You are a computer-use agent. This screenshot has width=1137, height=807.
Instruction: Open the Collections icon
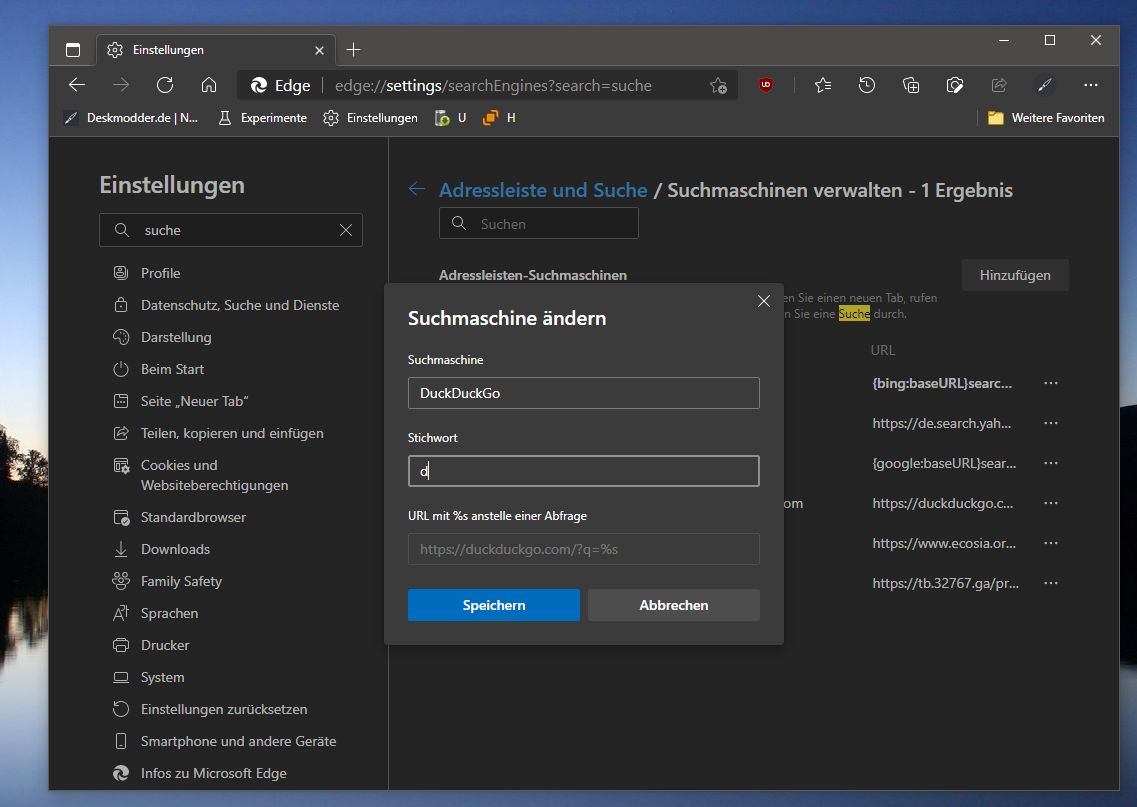(911, 86)
